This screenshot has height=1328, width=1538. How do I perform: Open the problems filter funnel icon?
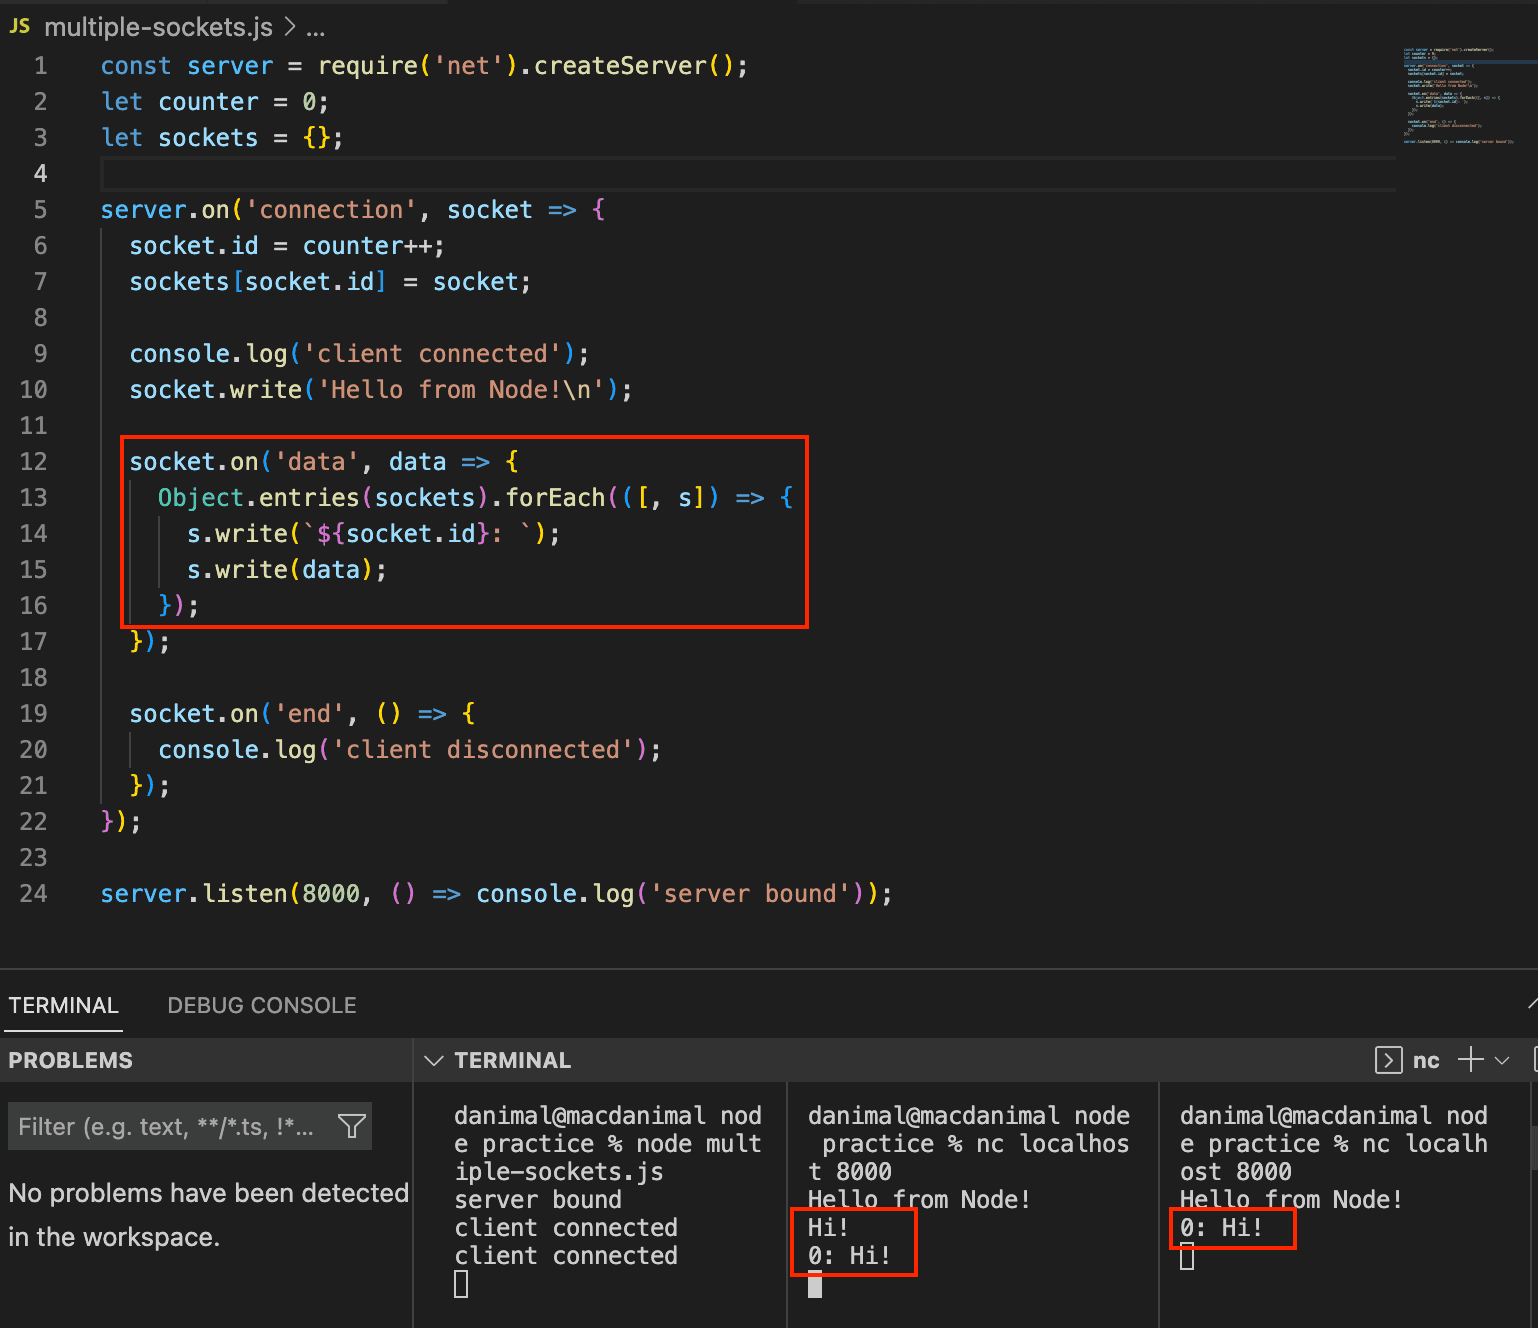coord(352,1127)
